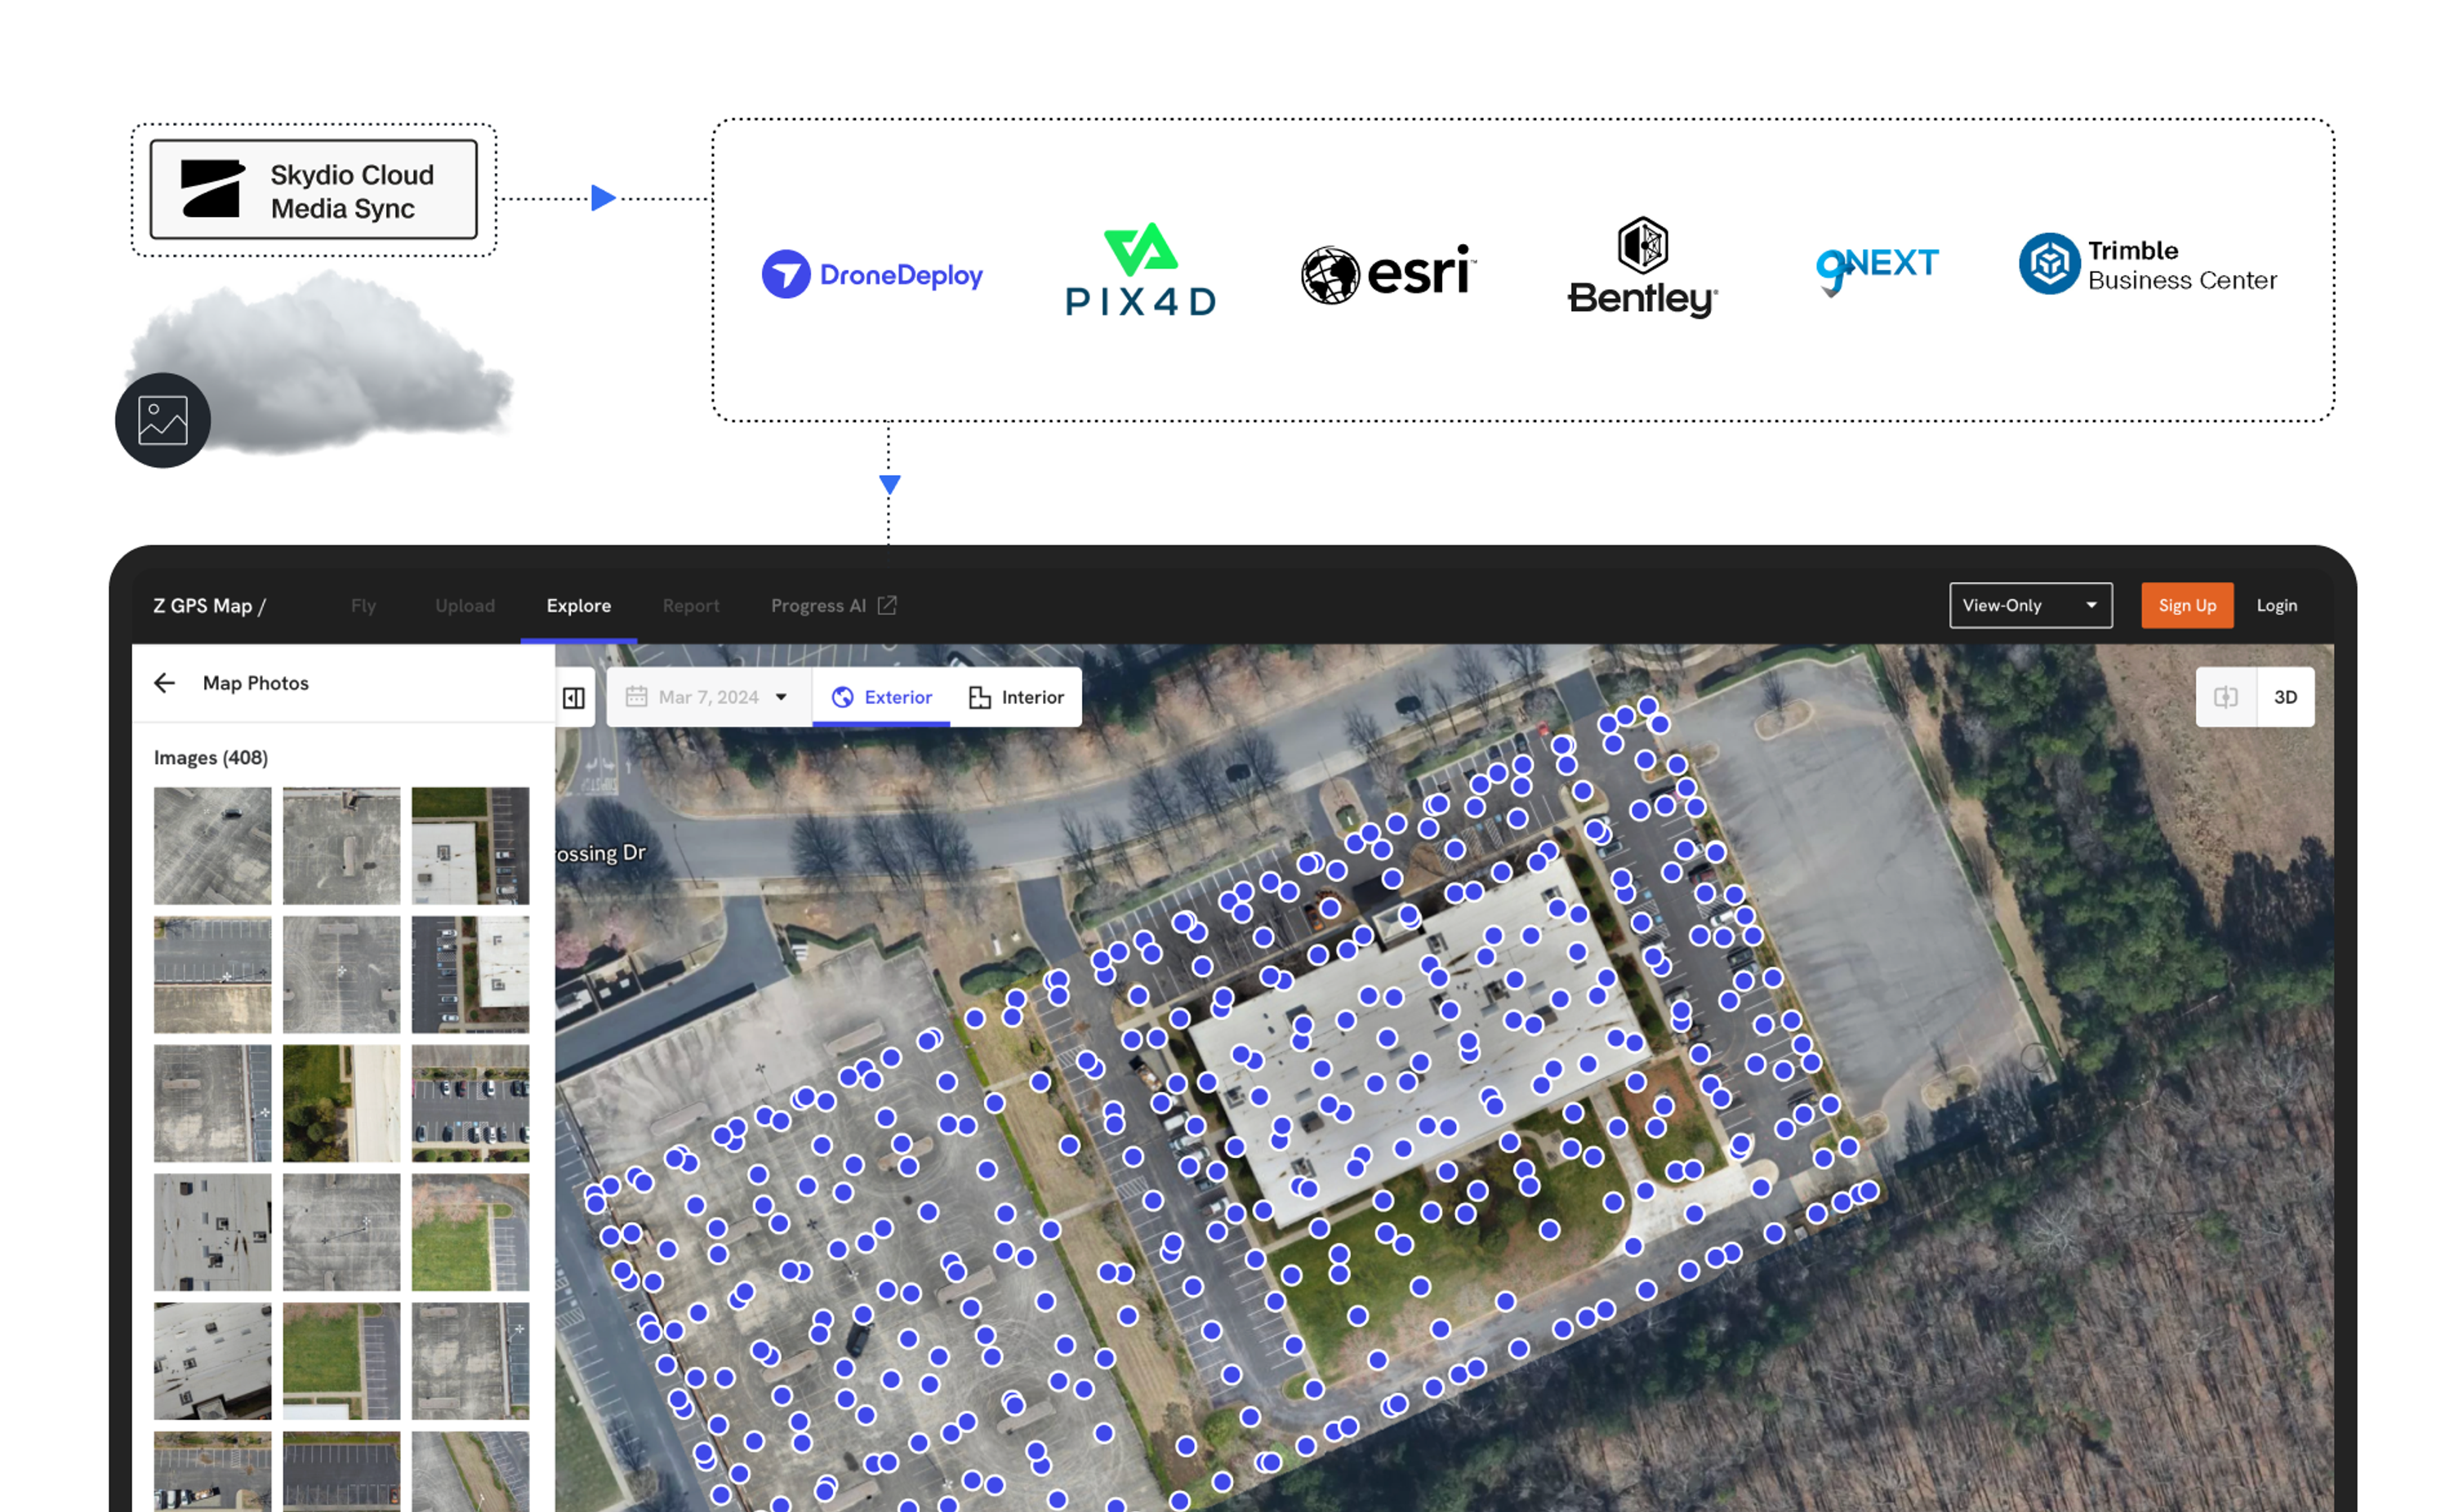Open the white-roof building thumbnail in row one

pyautogui.click(x=470, y=846)
